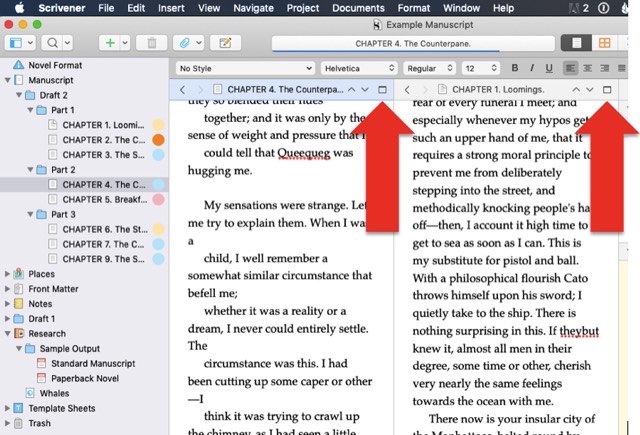Toggle bold formatting
The height and width of the screenshot is (435, 640).
point(515,68)
